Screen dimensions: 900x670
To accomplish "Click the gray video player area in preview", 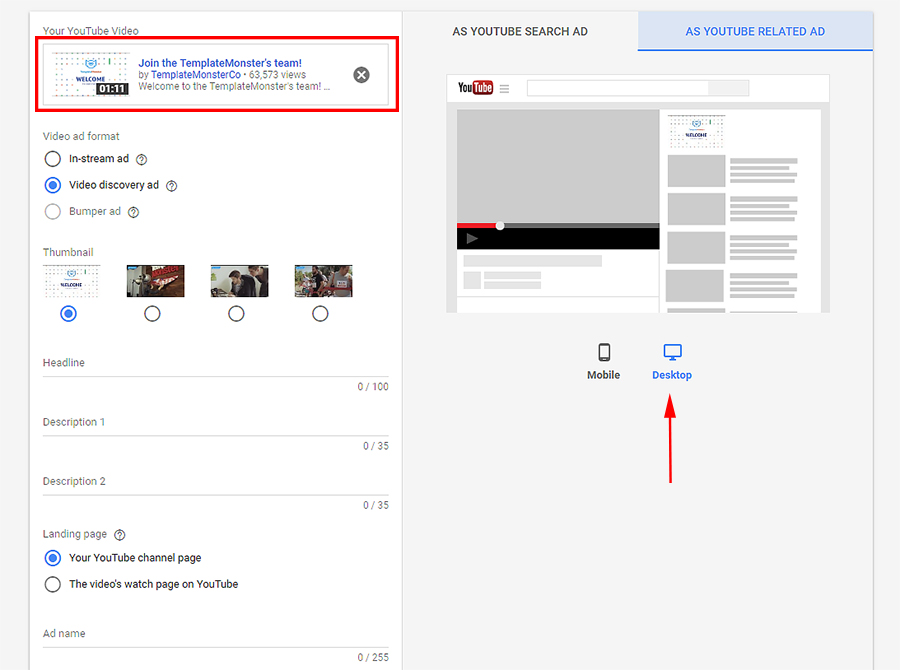I will [558, 166].
